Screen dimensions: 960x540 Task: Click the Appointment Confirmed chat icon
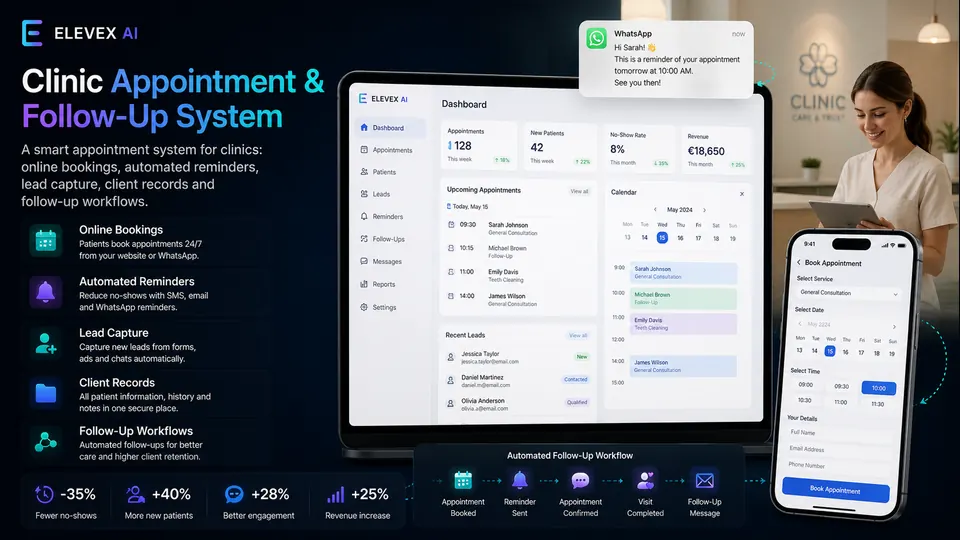580,481
